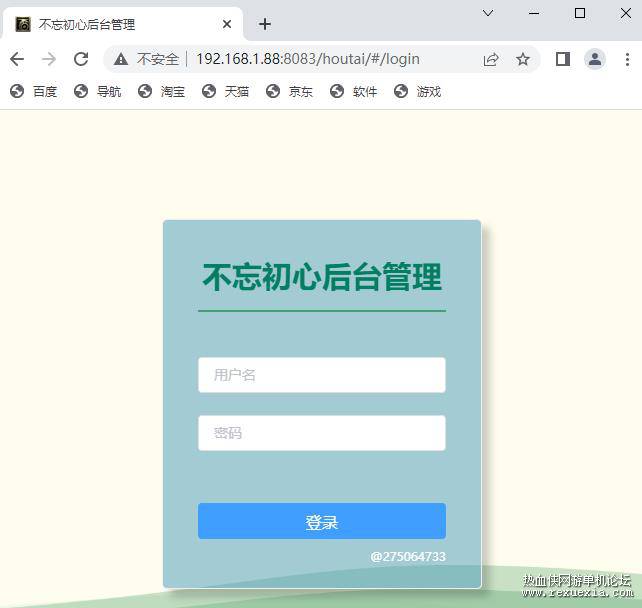Click the browser back arrow

[17, 59]
